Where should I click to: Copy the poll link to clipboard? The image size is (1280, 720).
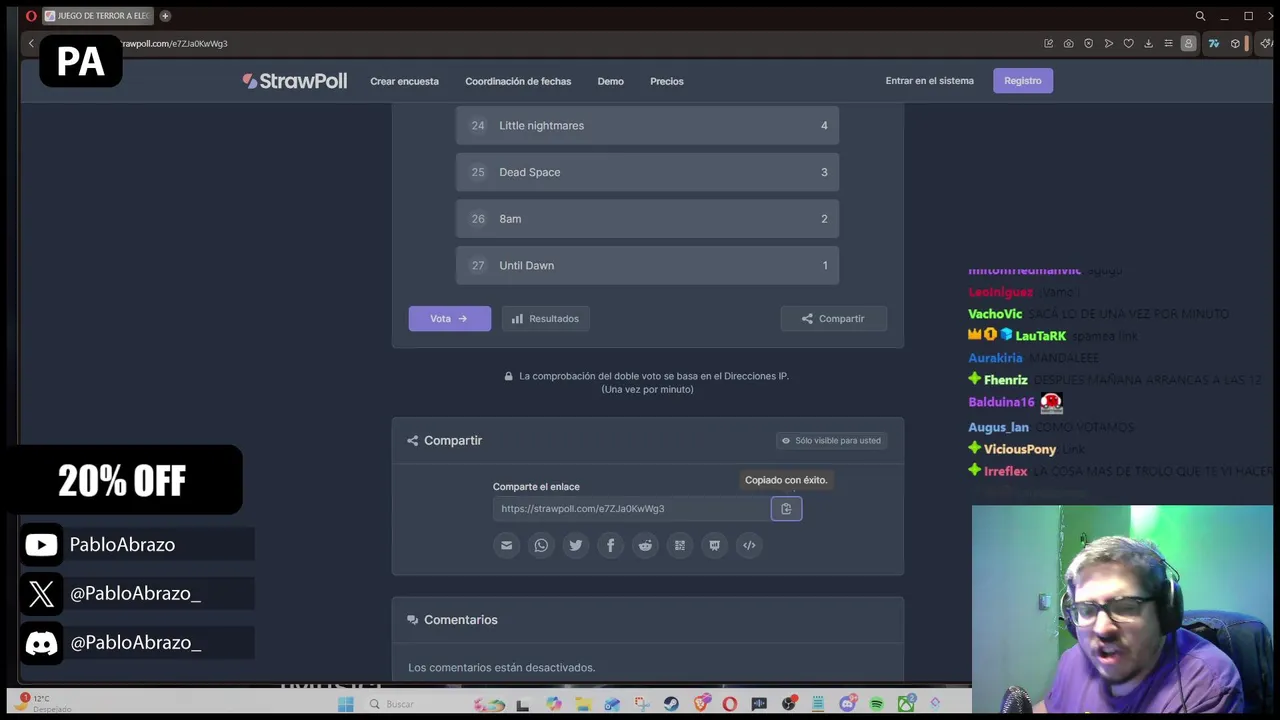(x=786, y=509)
